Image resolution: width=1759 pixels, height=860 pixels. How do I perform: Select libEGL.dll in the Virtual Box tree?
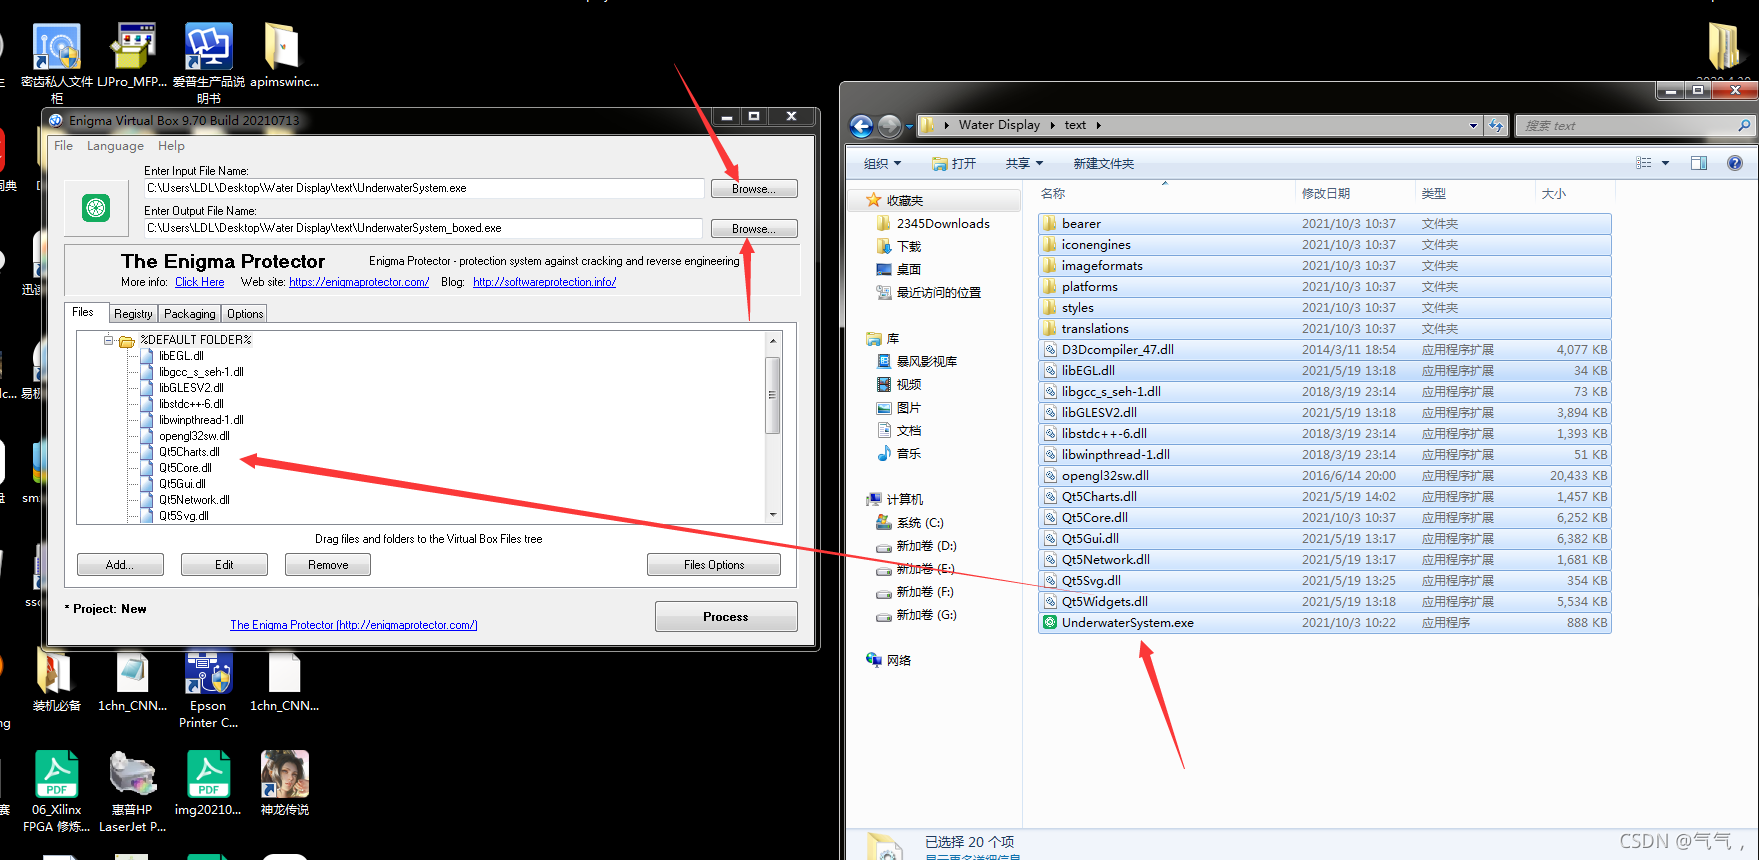[181, 356]
